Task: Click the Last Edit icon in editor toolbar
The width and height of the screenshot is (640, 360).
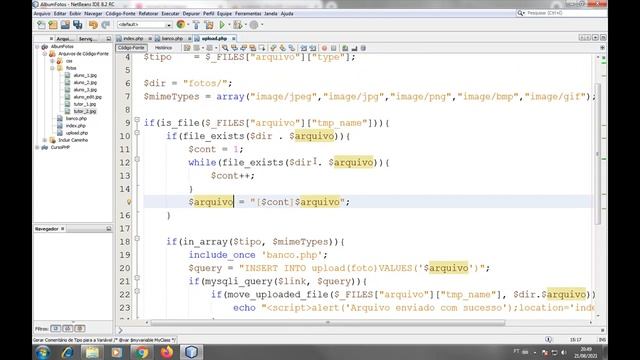Action: point(187,48)
